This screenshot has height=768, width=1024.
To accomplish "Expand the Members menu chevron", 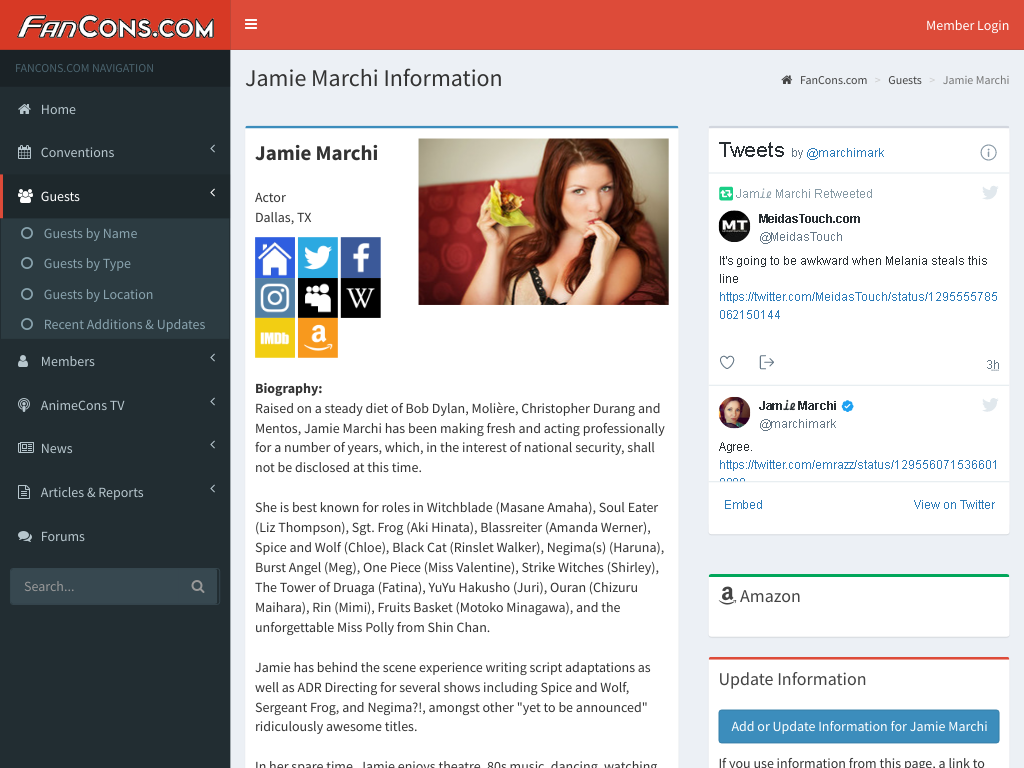I will point(213,358).
